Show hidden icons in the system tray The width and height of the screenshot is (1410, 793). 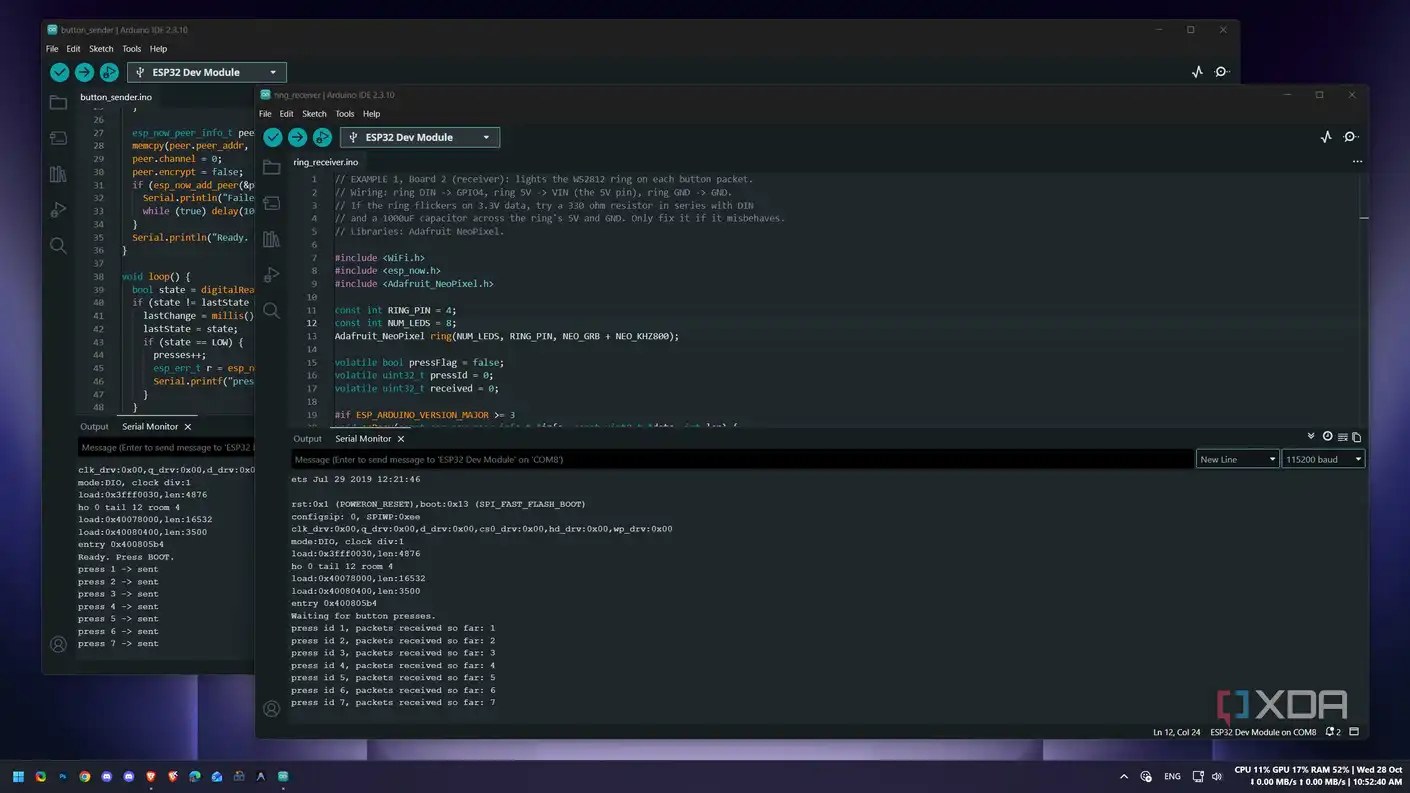[x=1124, y=776]
